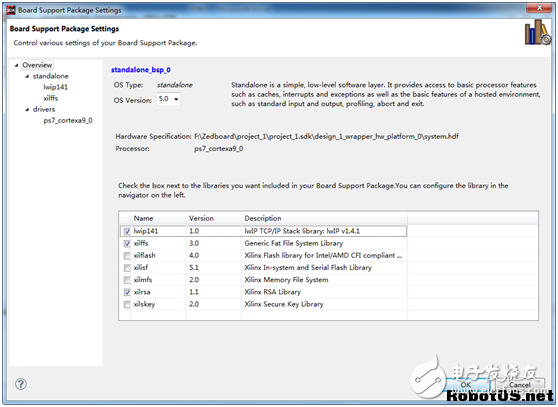Image resolution: width=558 pixels, height=407 pixels.
Task: Click the help question mark icon
Action: point(21,384)
